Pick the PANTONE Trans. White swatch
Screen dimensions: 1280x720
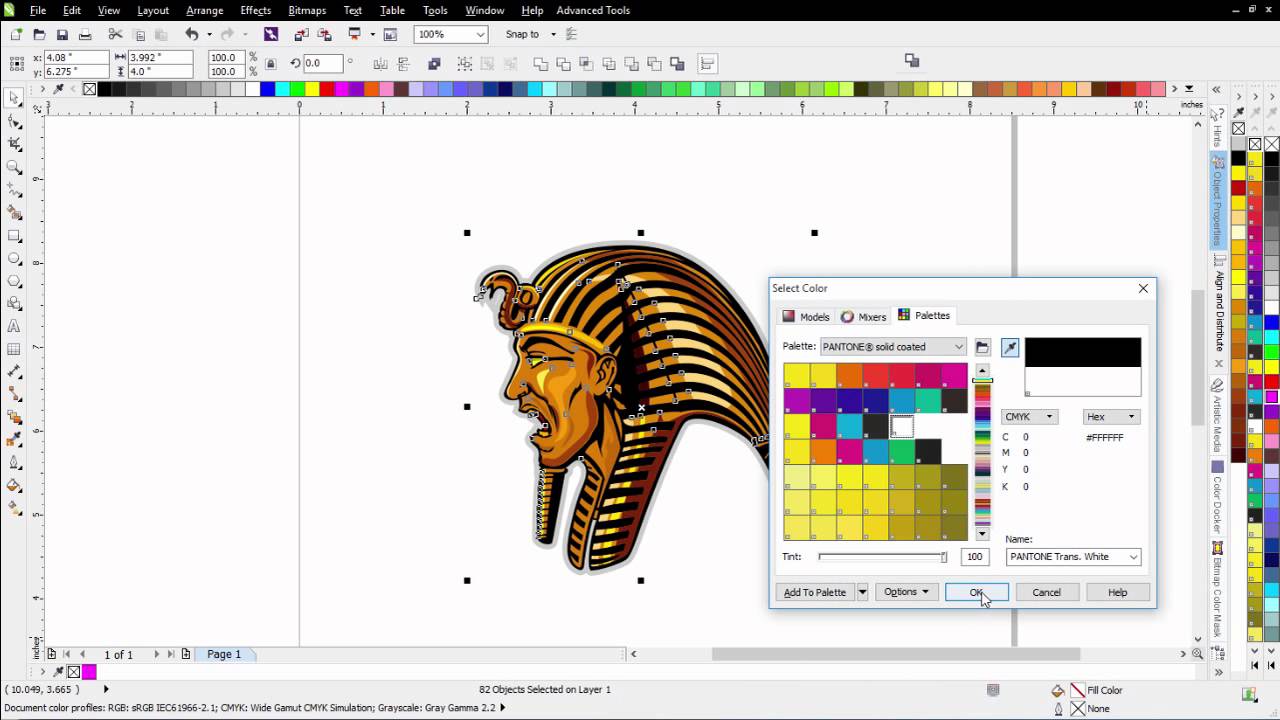(901, 426)
